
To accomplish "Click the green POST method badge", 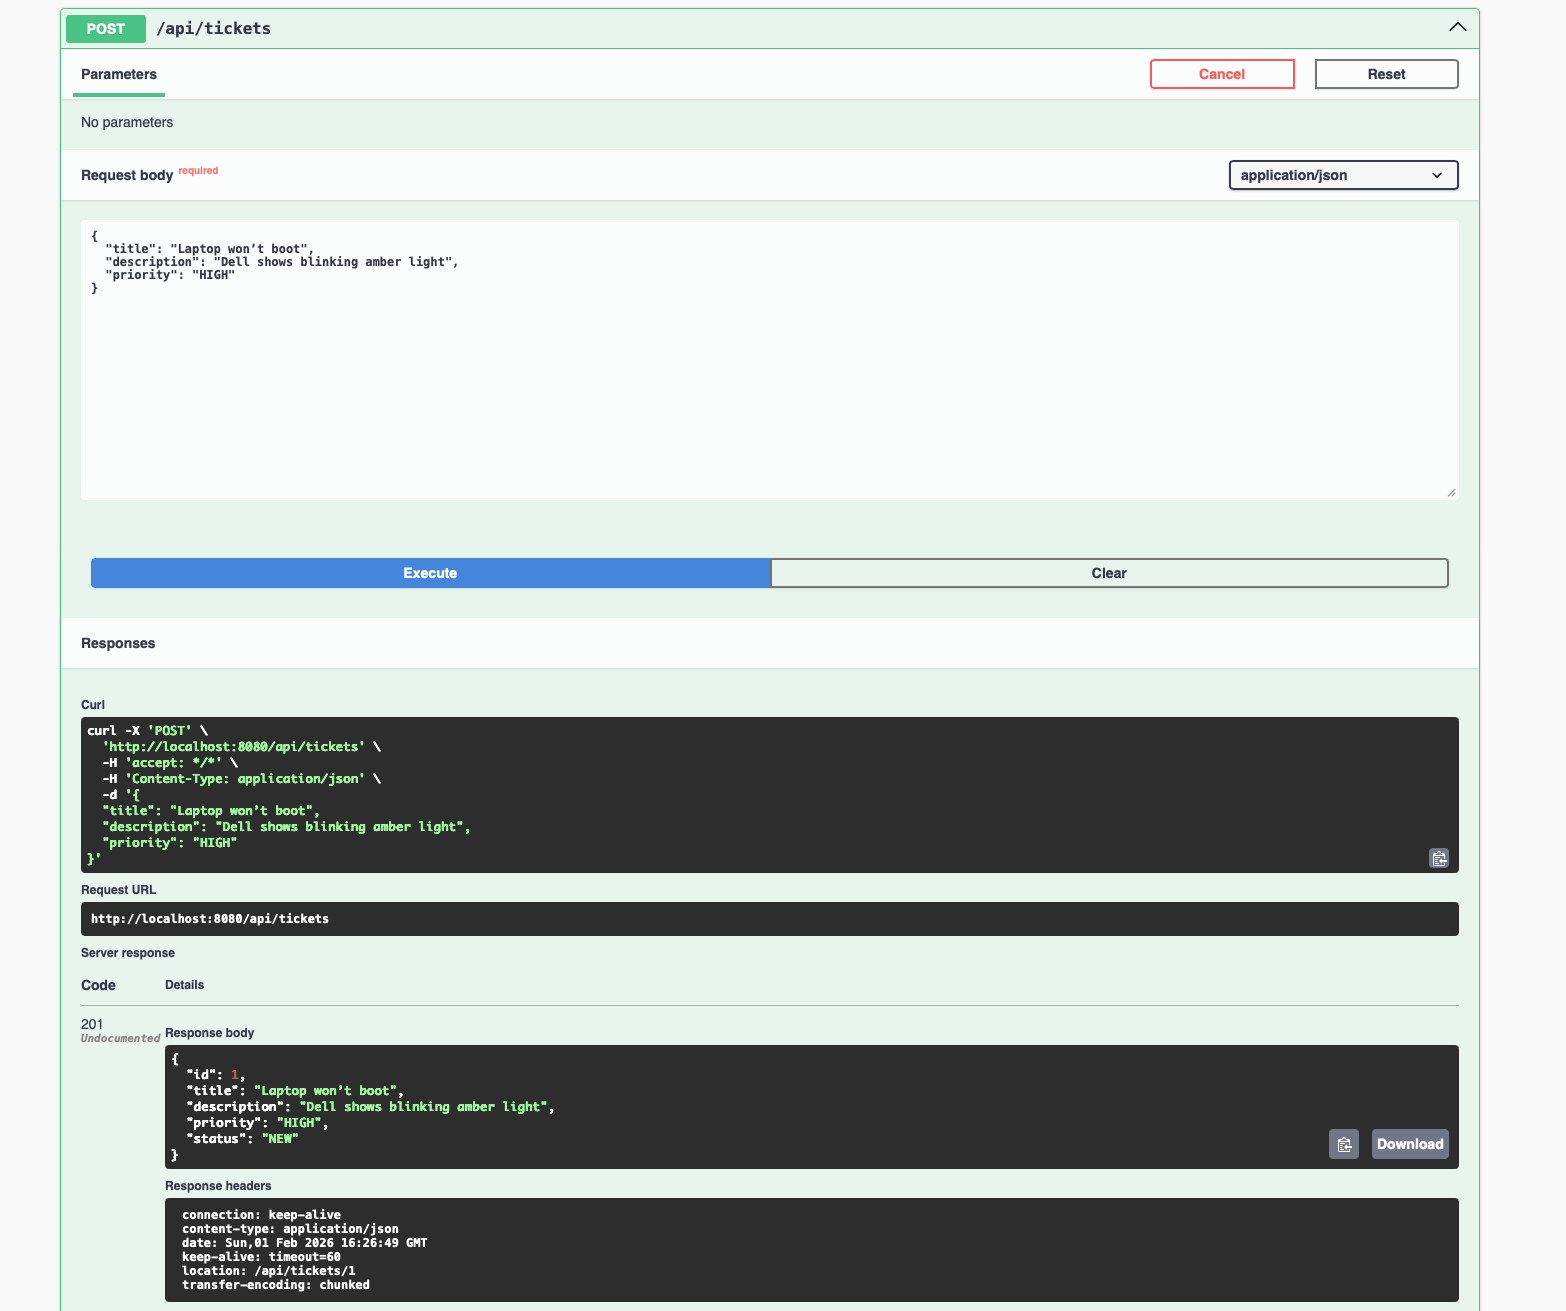I will pos(105,28).
